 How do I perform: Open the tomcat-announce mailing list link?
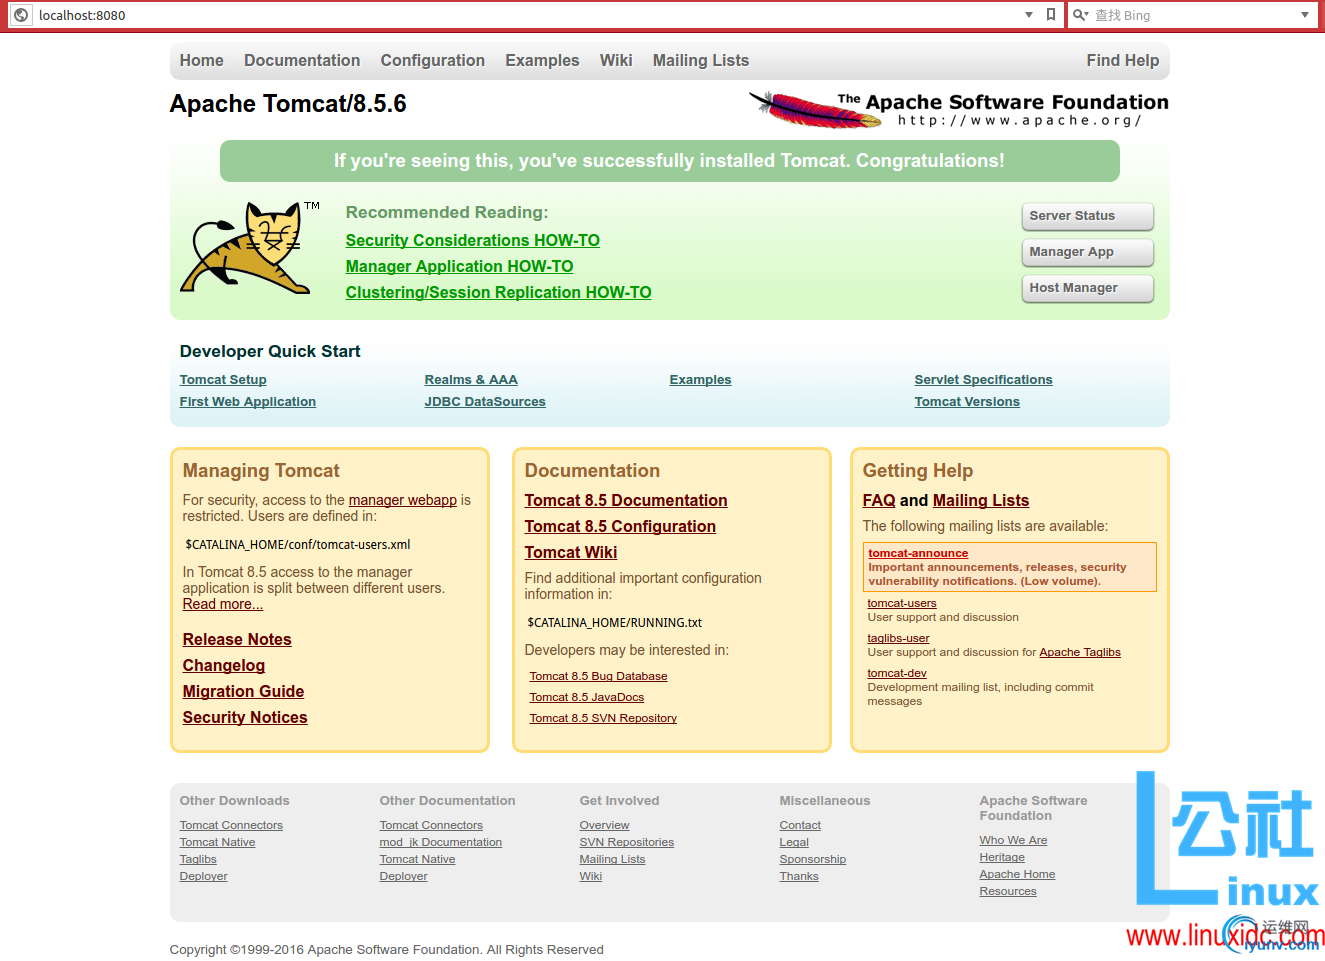click(918, 553)
